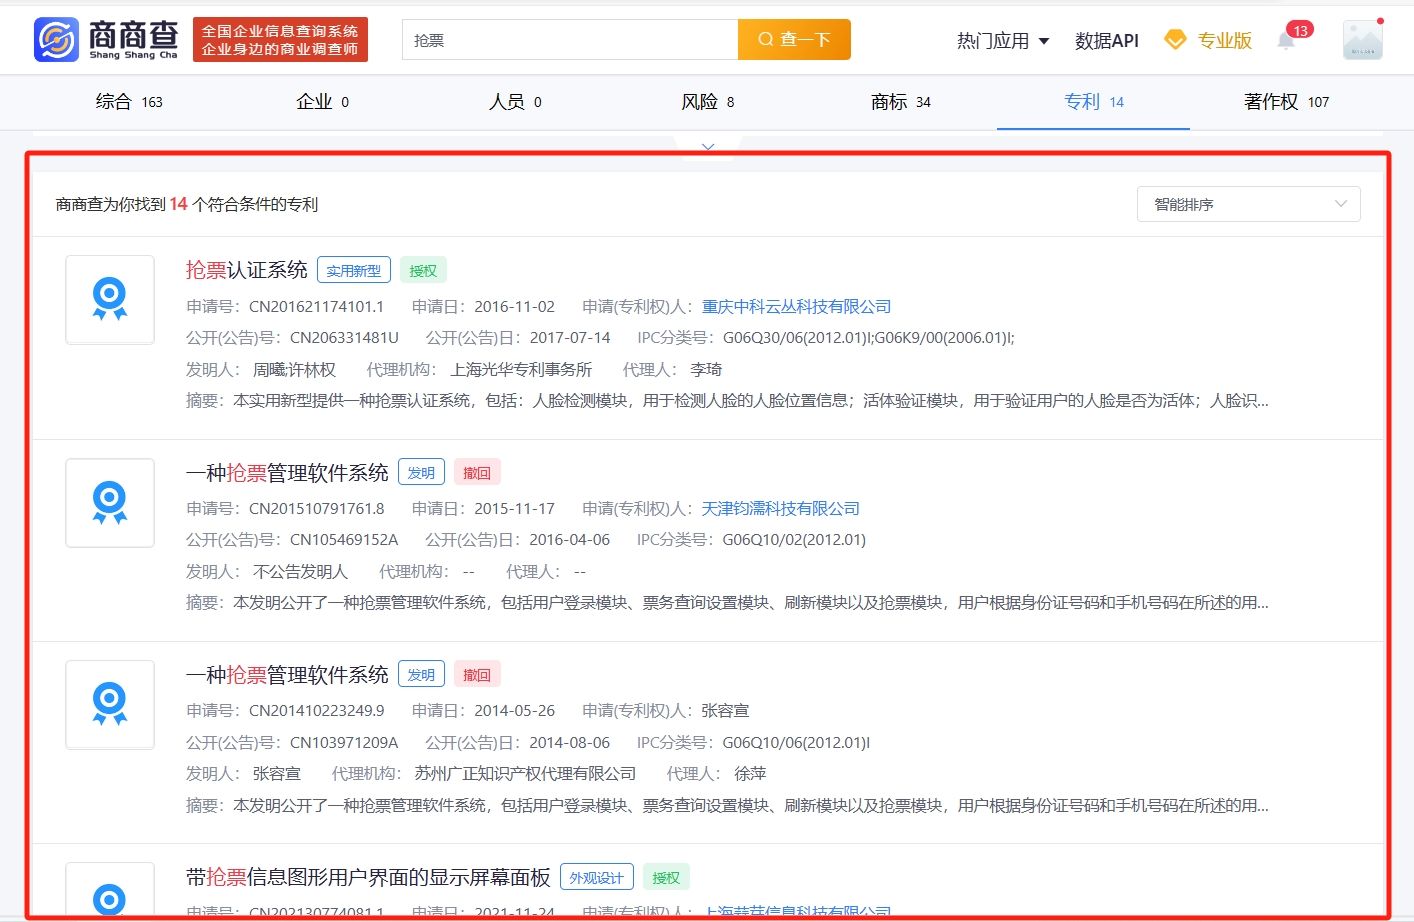Switch to the 商标 34 tab
Viewport: 1414px width, 922px height.
pos(901,101)
